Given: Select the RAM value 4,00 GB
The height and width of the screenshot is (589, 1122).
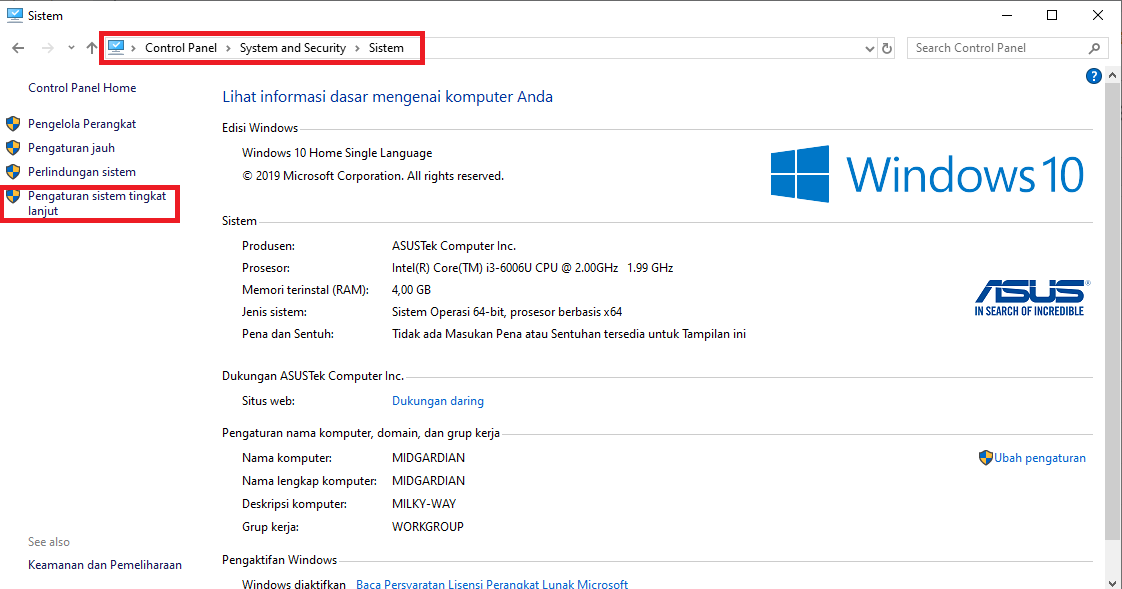Looking at the screenshot, I should tap(411, 290).
